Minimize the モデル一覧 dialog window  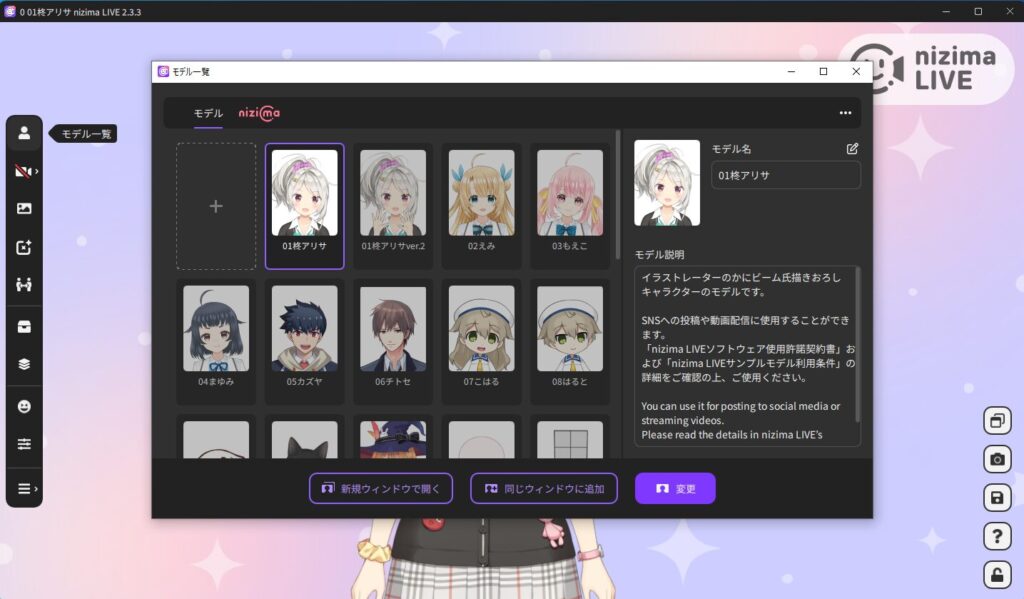click(x=792, y=72)
